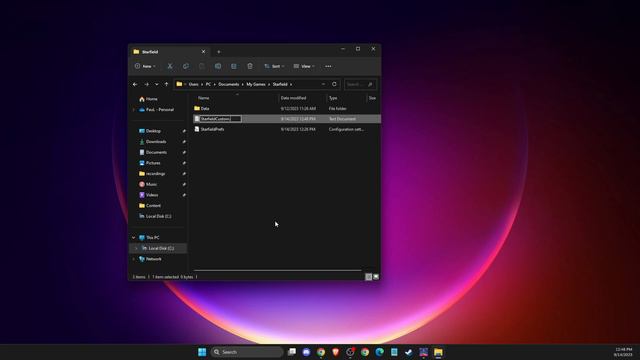Open recent locations dropdown chevron
640x360 pixels.
(x=156, y=84)
